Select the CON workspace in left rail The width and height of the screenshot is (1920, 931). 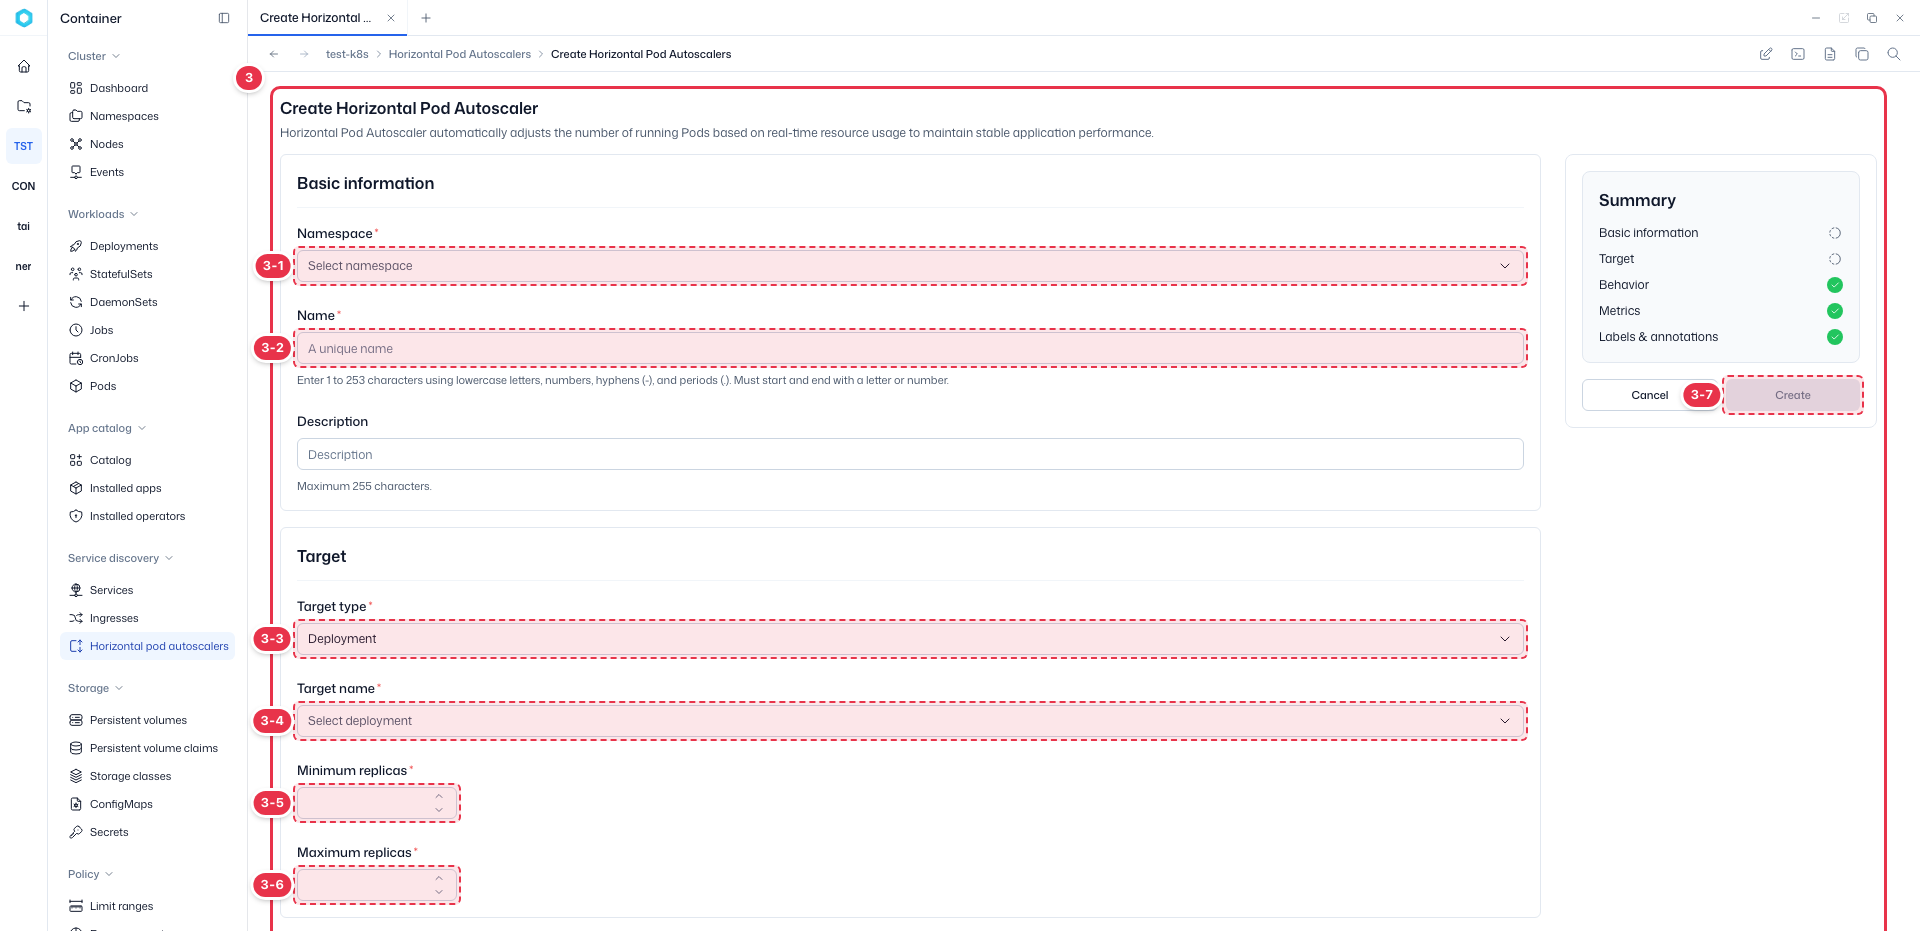point(24,186)
